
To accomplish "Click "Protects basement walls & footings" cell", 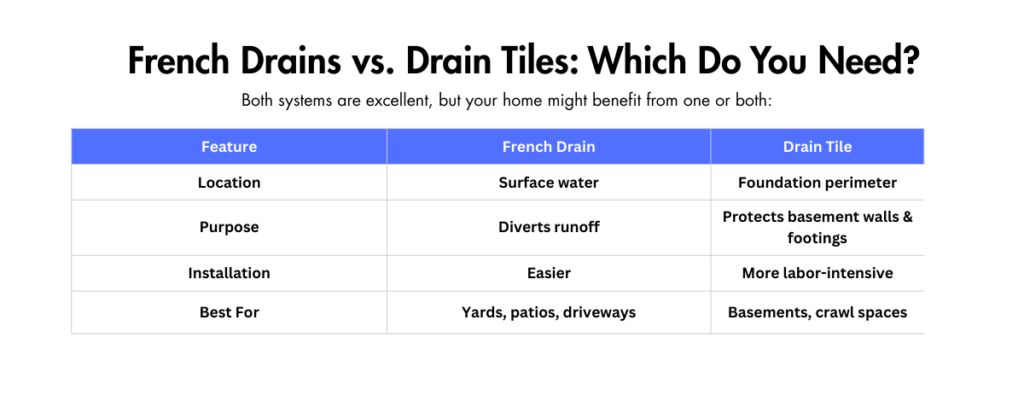I will click(x=817, y=227).
